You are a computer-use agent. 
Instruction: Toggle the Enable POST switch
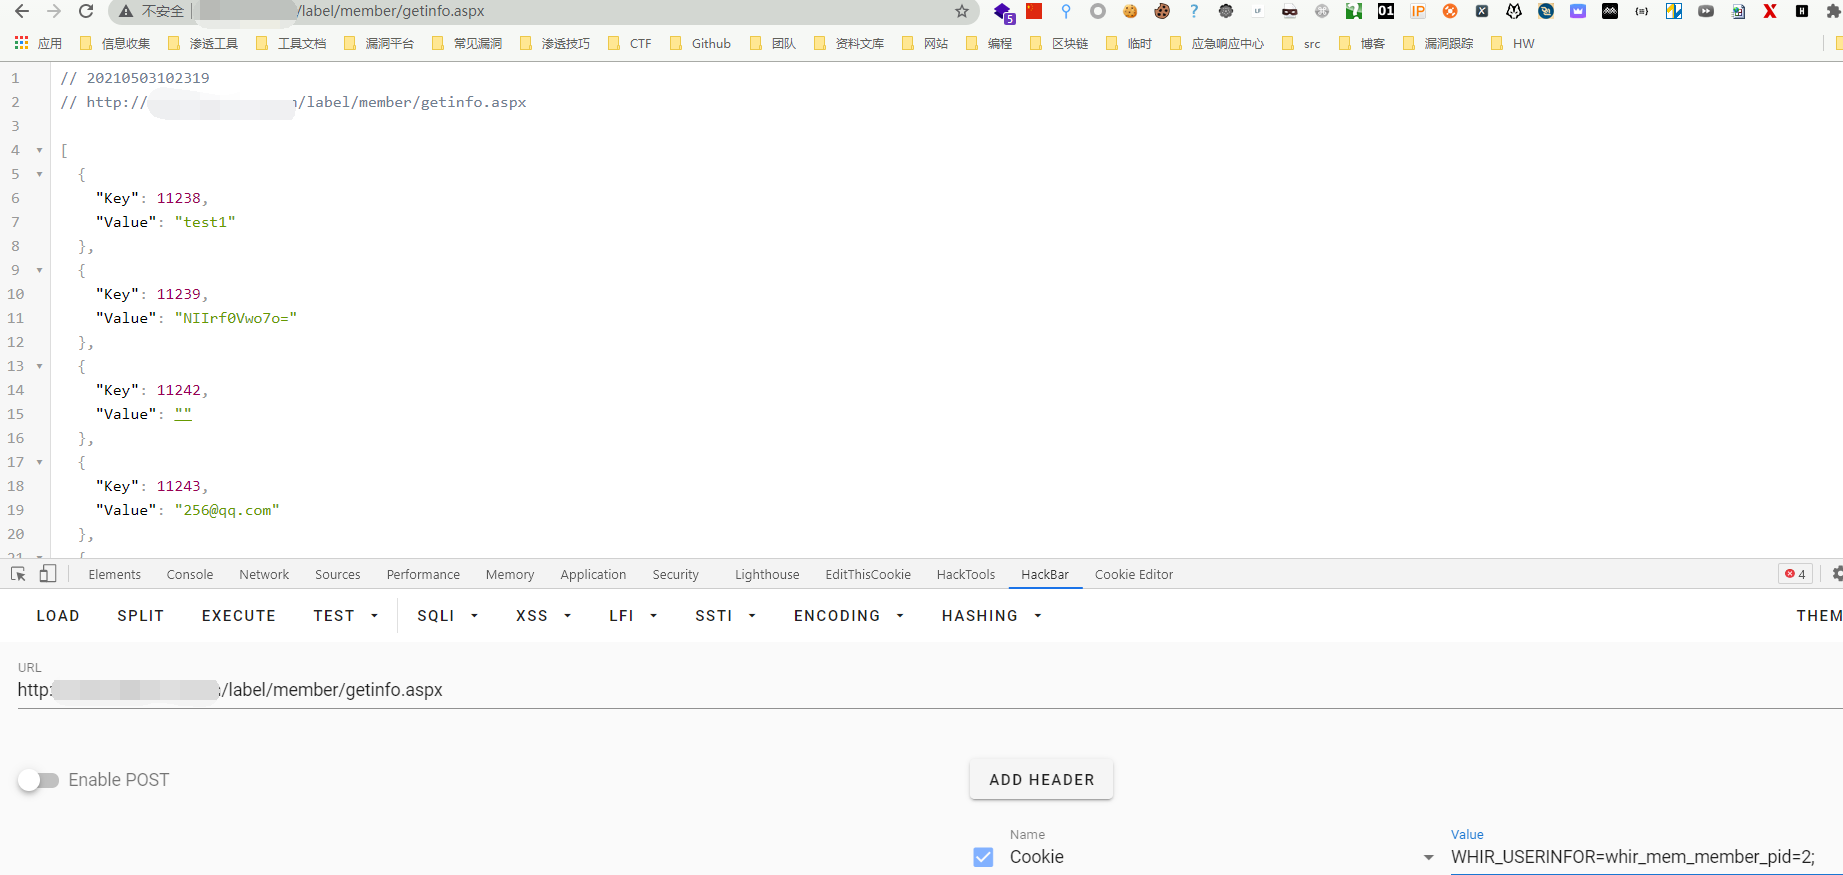[x=39, y=780]
